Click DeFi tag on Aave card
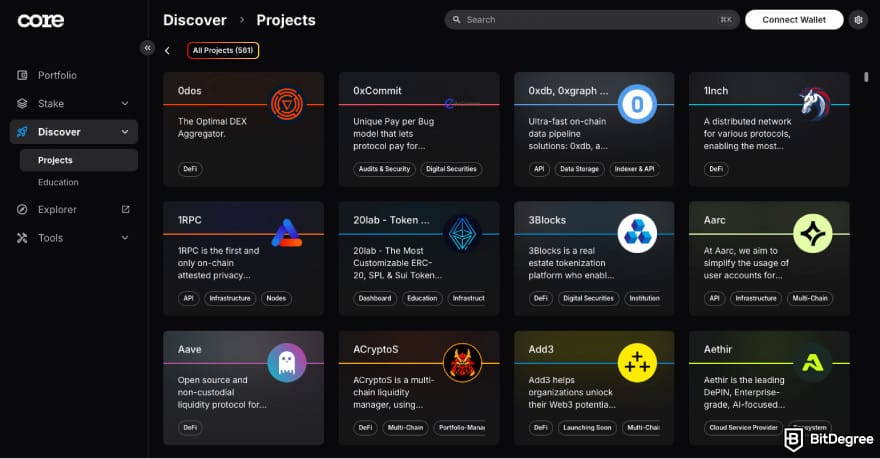 click(x=190, y=428)
